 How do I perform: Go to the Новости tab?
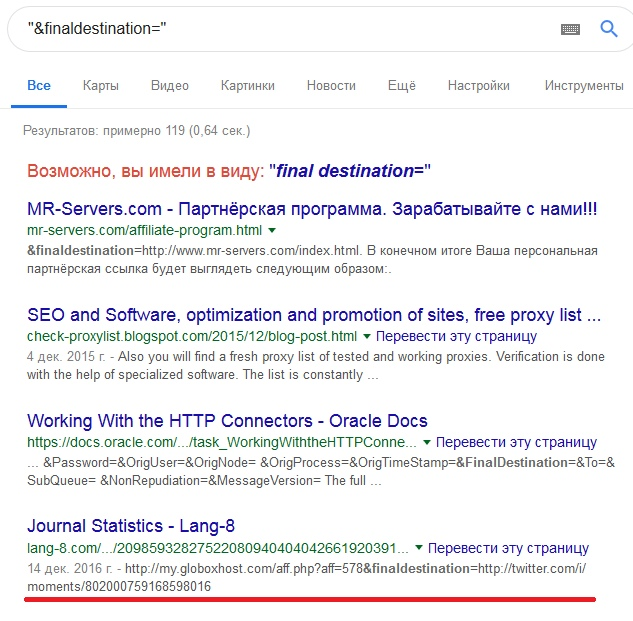[331, 86]
